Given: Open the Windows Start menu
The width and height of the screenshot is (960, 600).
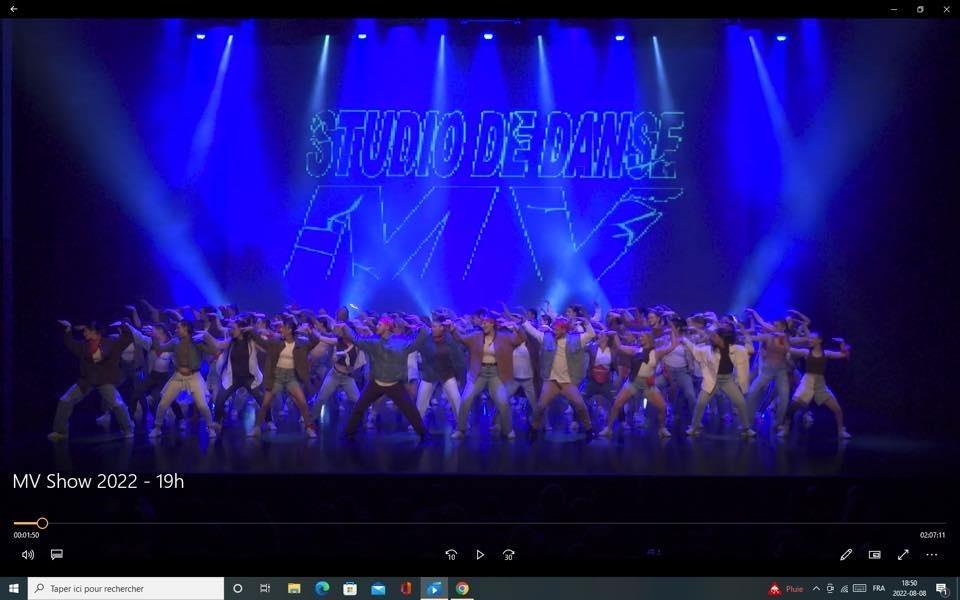Looking at the screenshot, I should coord(13,588).
